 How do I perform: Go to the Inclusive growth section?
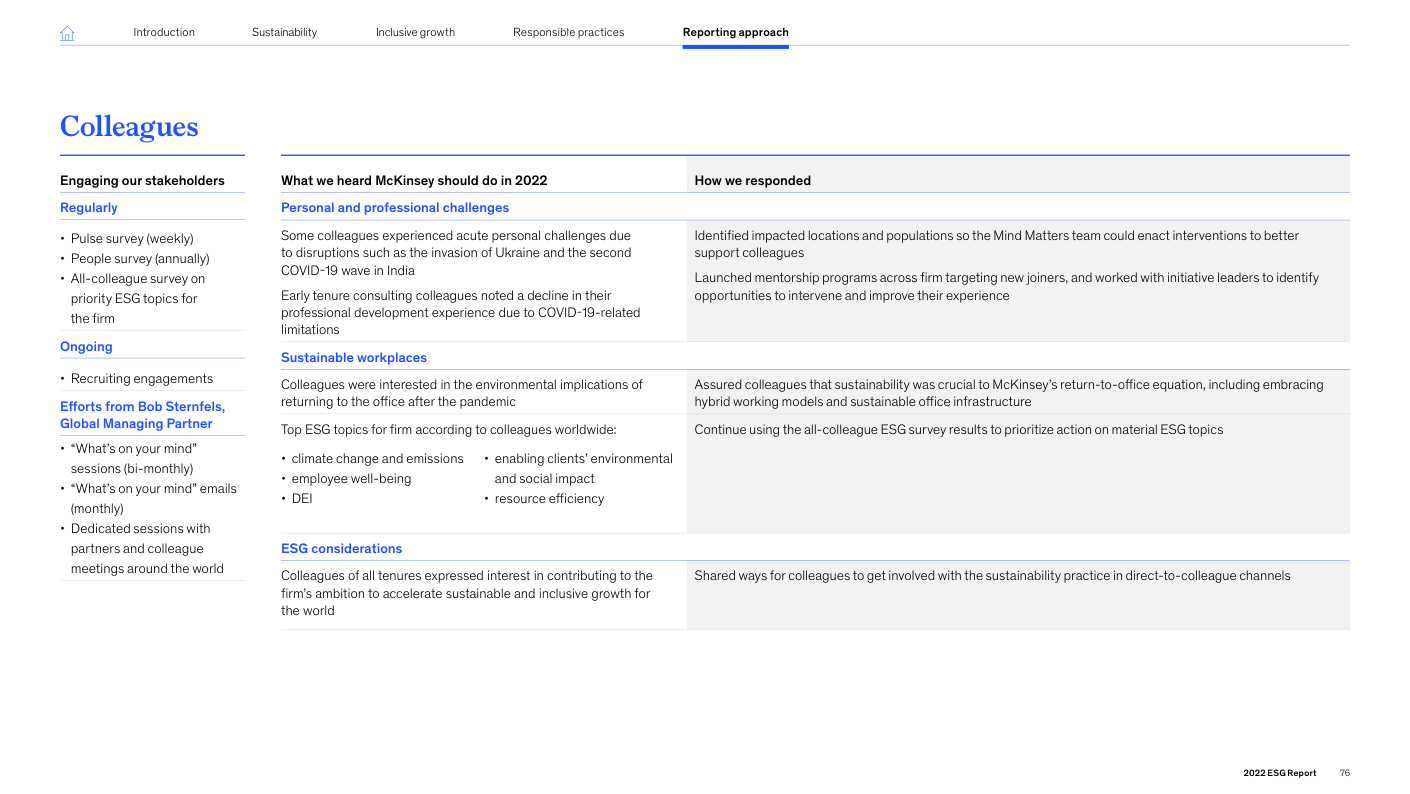(x=415, y=32)
